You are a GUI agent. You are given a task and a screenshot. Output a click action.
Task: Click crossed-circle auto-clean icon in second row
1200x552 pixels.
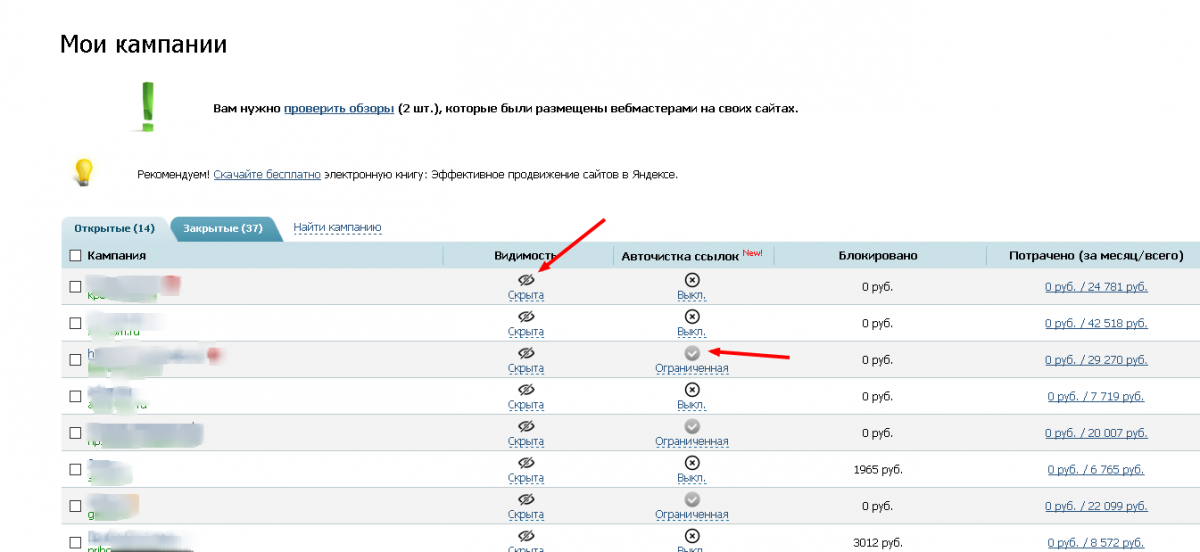[x=691, y=317]
